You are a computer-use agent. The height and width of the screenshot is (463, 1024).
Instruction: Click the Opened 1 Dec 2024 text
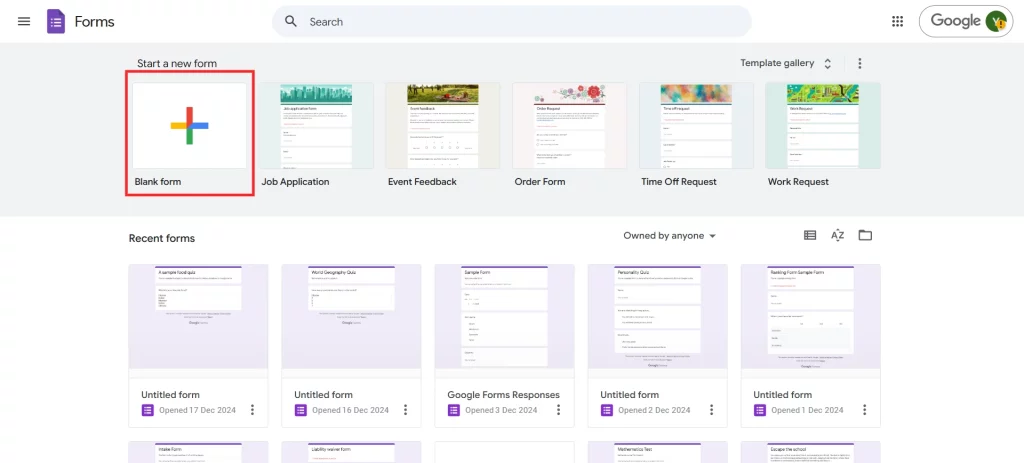pyautogui.click(x=807, y=410)
